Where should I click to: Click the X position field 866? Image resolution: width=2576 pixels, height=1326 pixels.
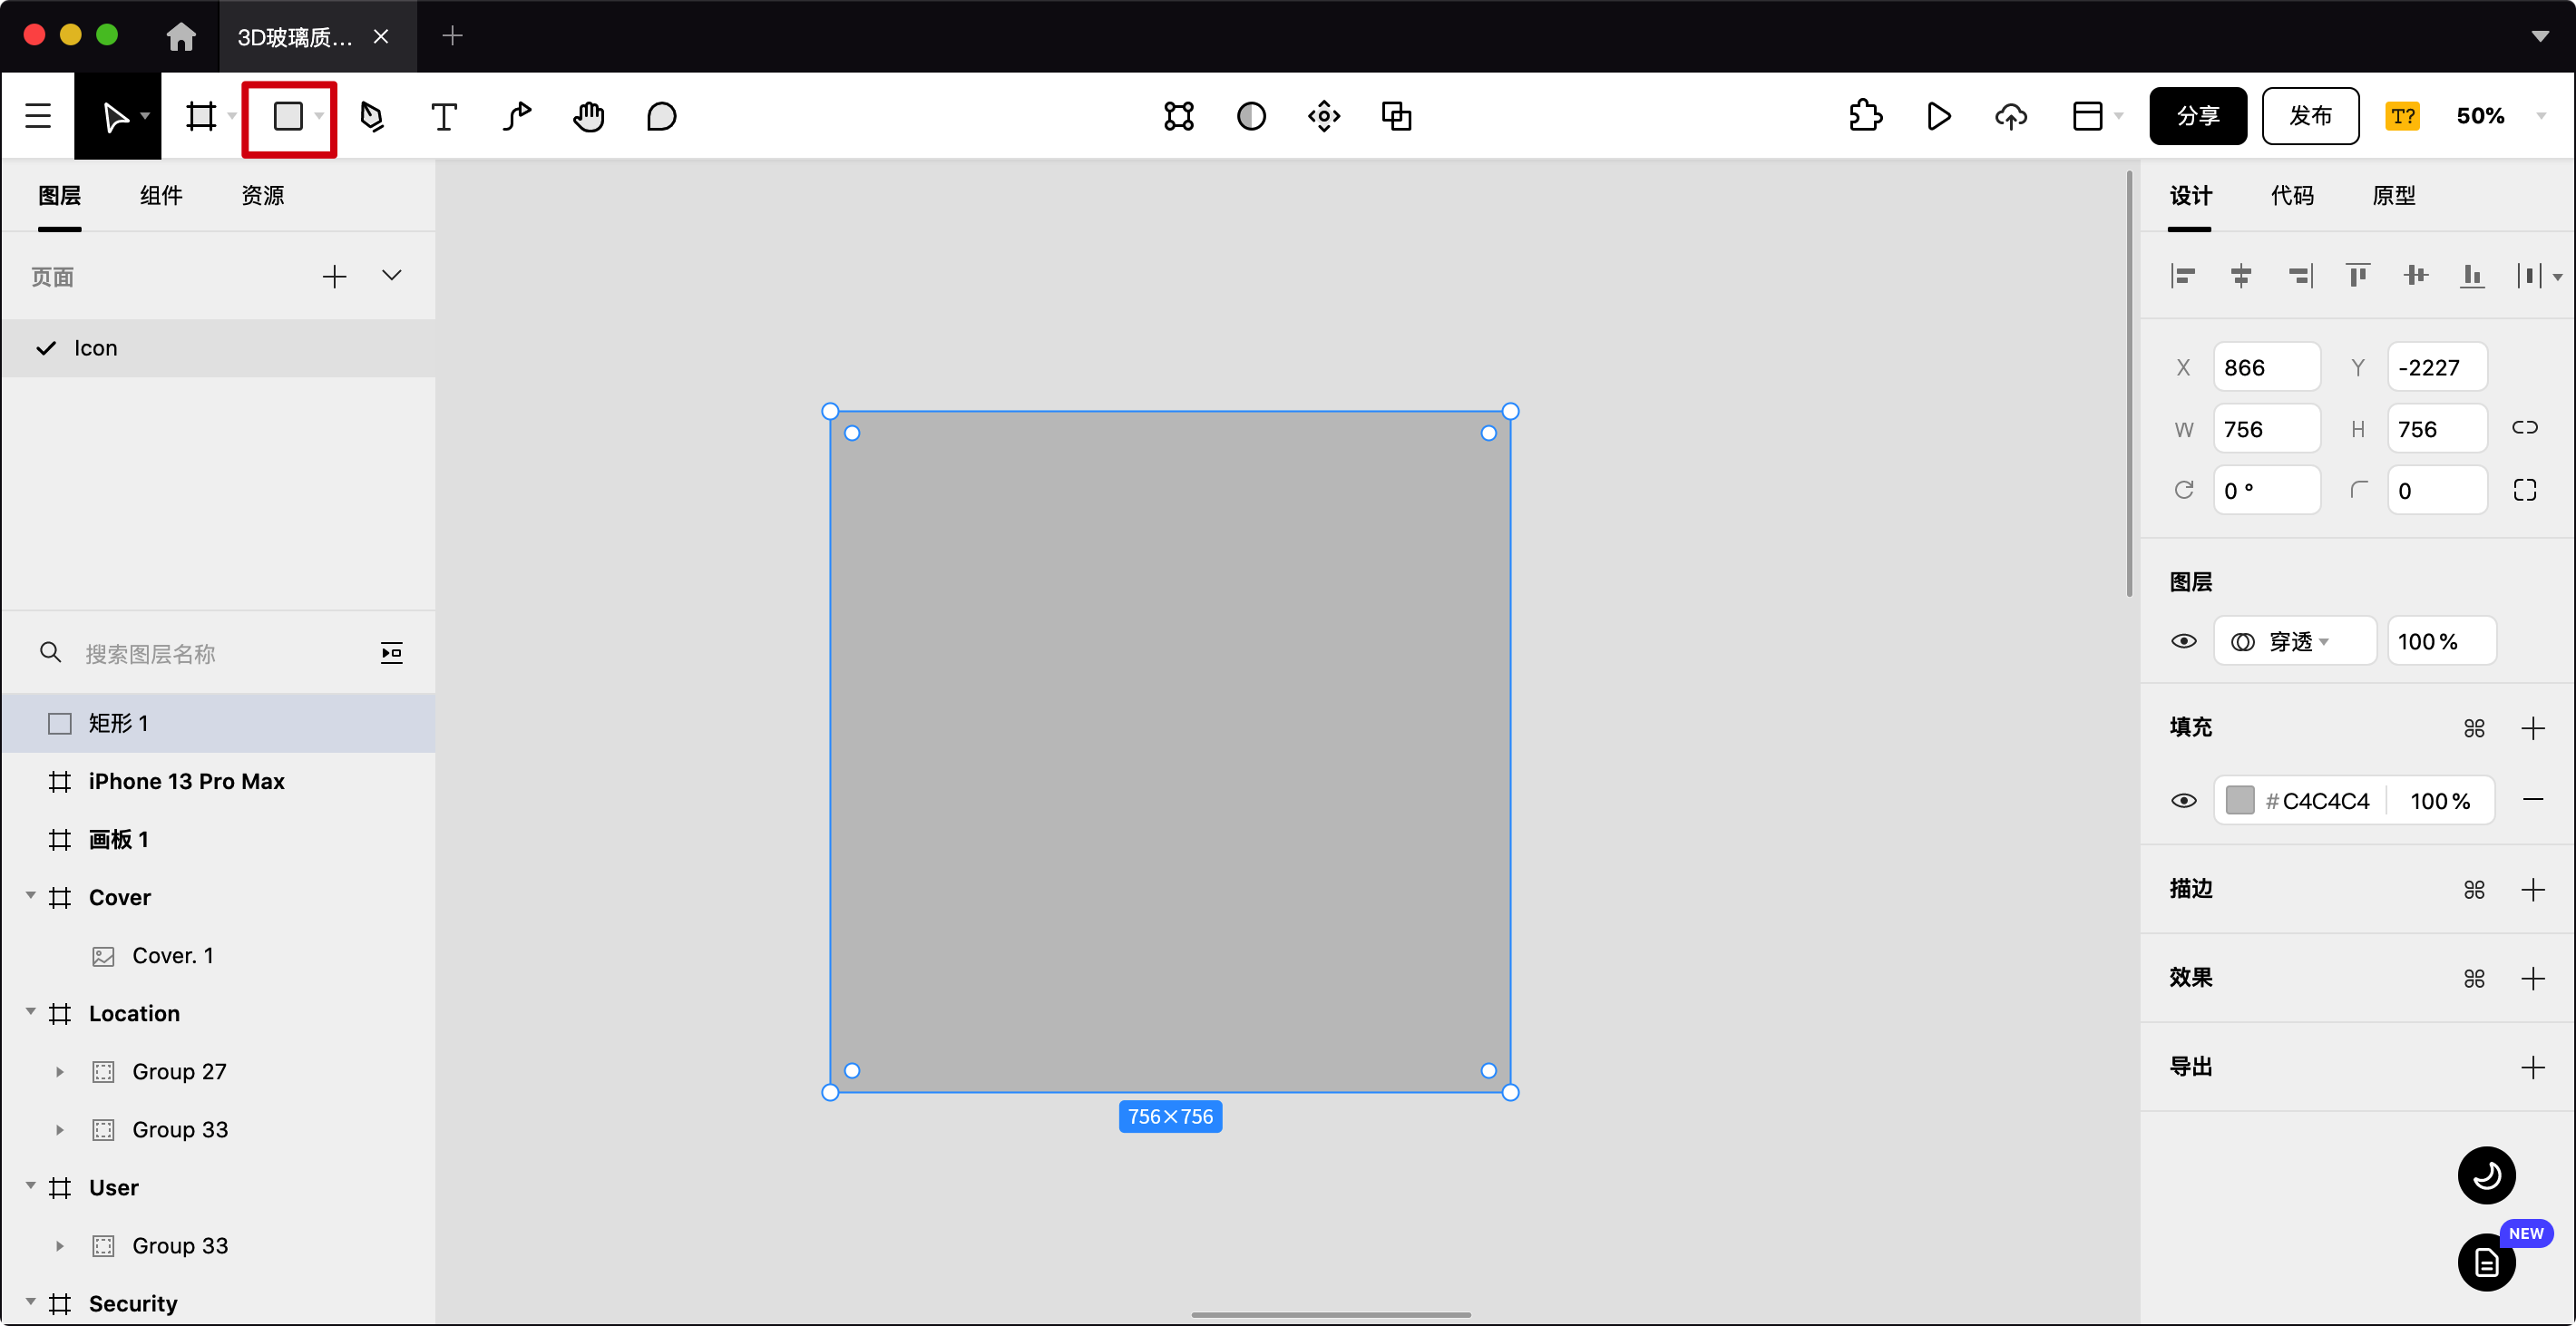(2266, 367)
